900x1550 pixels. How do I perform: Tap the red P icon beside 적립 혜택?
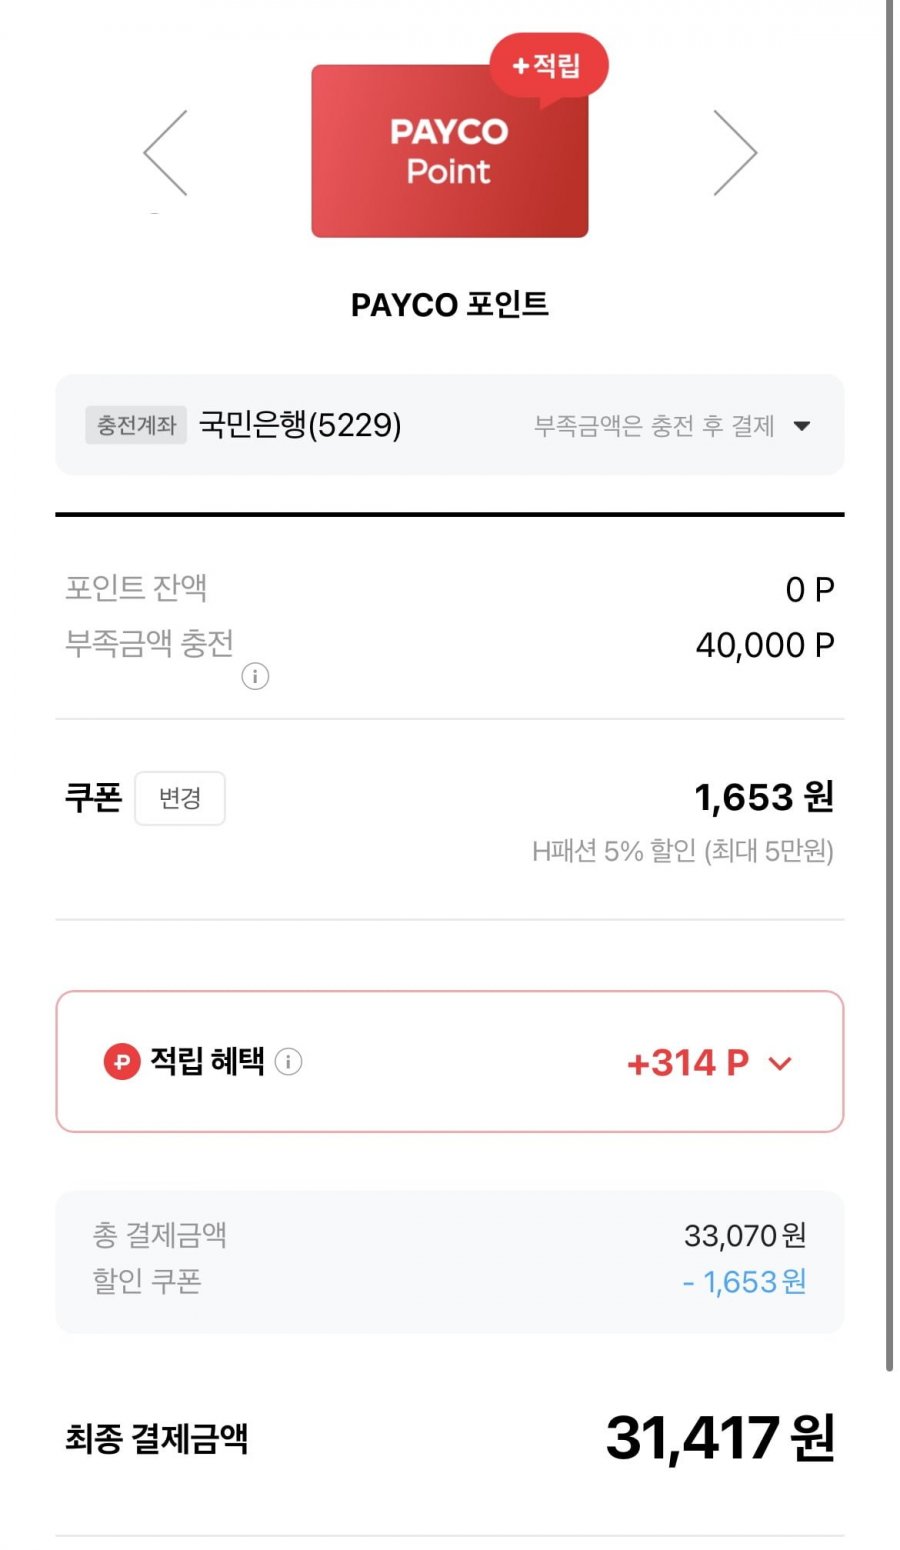point(122,1062)
